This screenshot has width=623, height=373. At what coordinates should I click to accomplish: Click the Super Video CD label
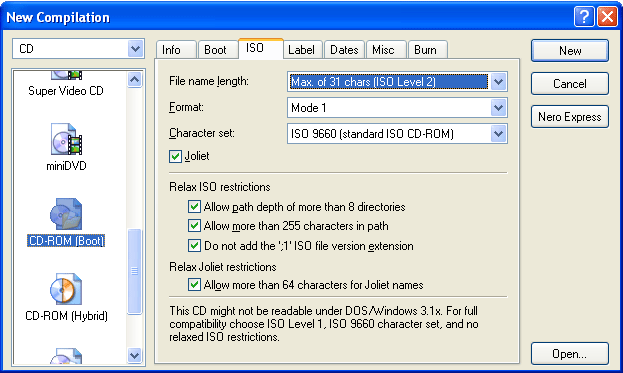click(x=66, y=91)
